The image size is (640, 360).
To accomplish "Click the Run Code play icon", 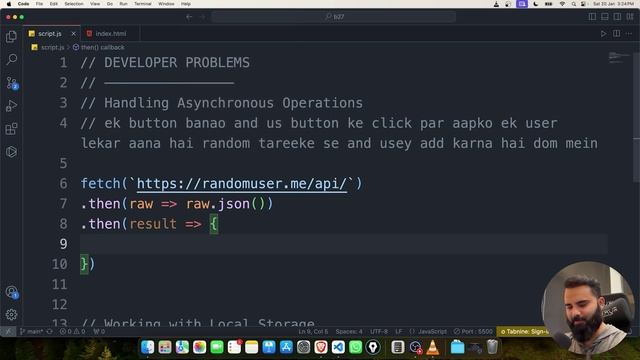I will tap(603, 34).
